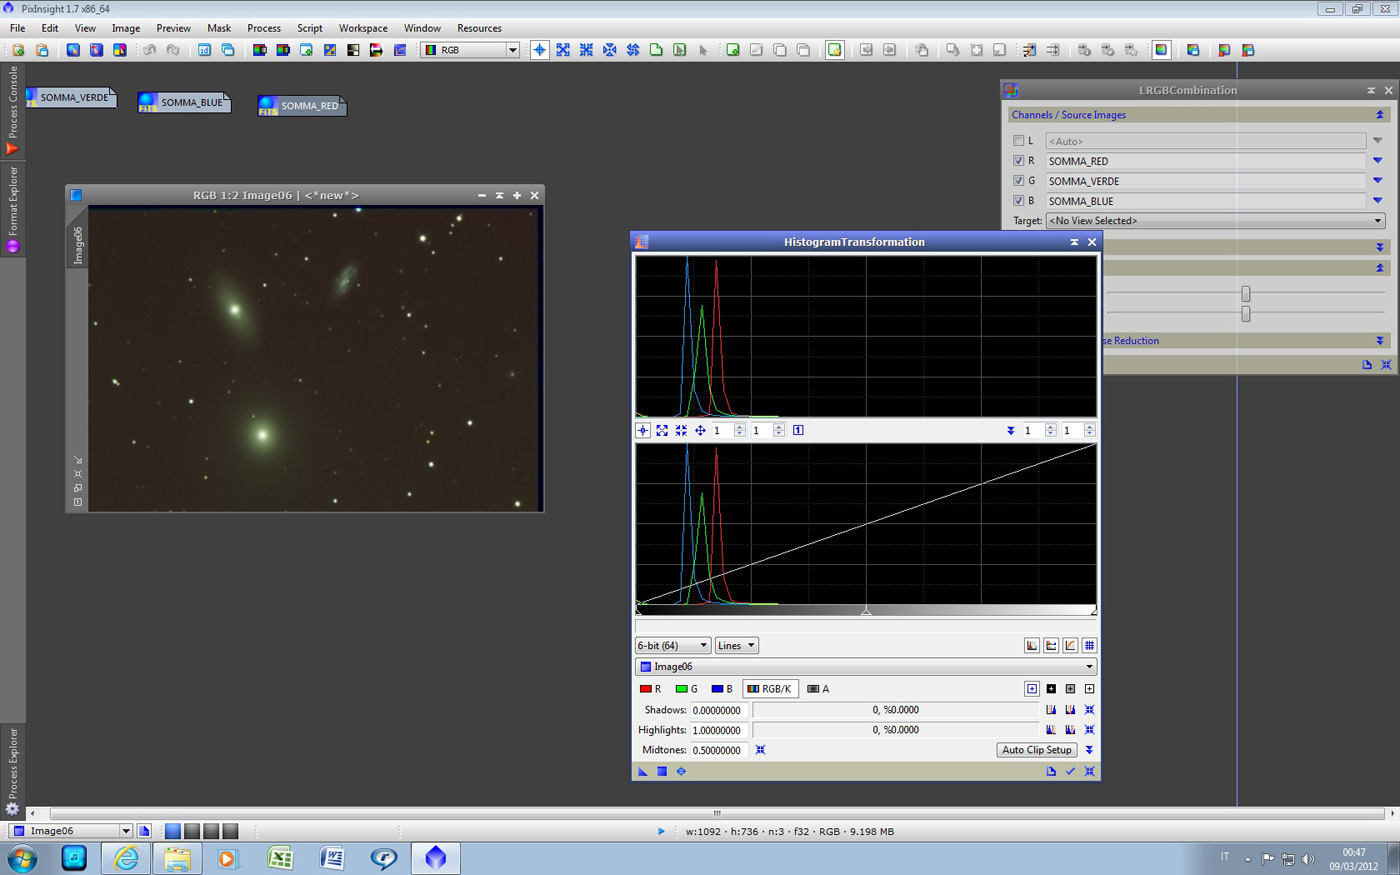The height and width of the screenshot is (875, 1400).
Task: Enable the L channel checkbox
Action: pyautogui.click(x=1018, y=141)
